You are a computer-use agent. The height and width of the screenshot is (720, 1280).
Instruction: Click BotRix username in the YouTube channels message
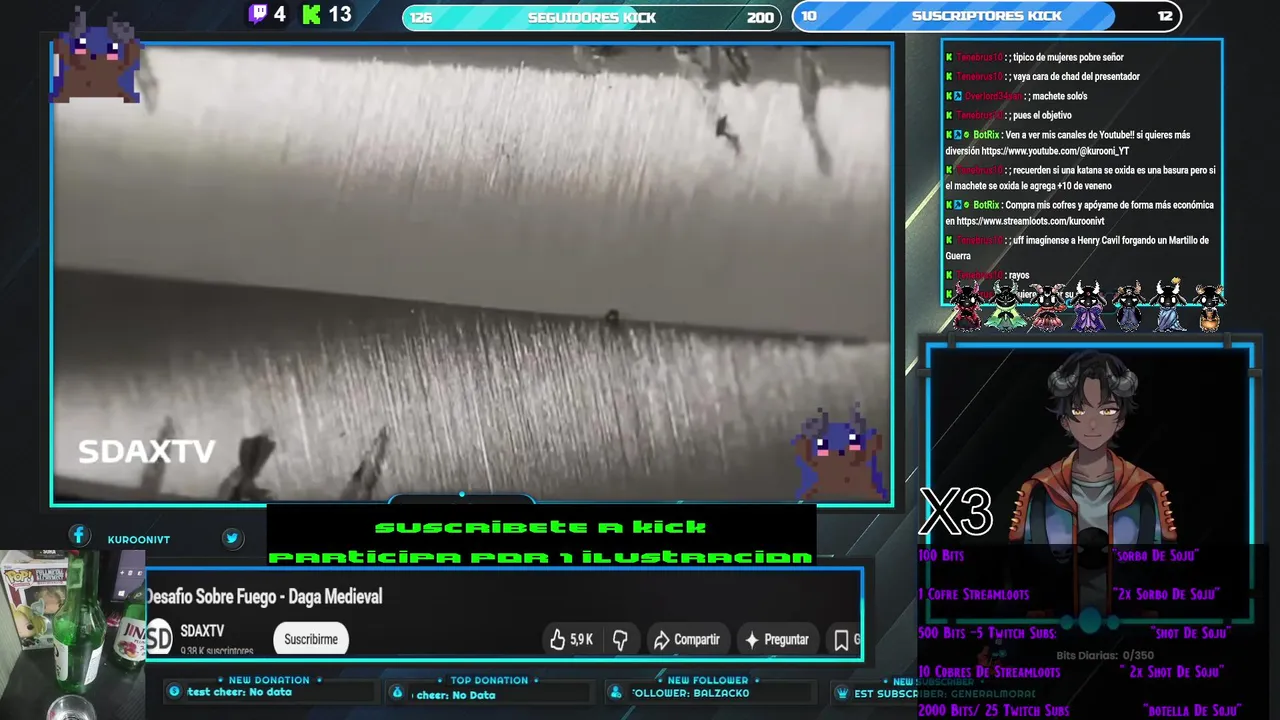tap(986, 134)
